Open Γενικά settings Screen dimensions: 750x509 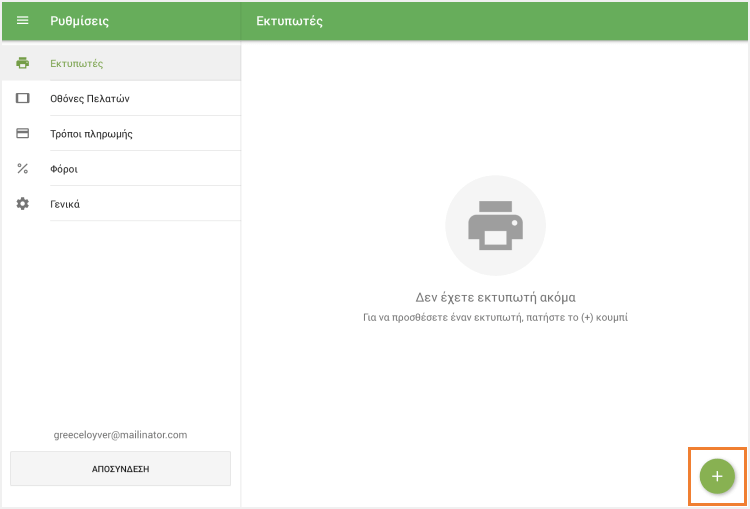point(121,204)
